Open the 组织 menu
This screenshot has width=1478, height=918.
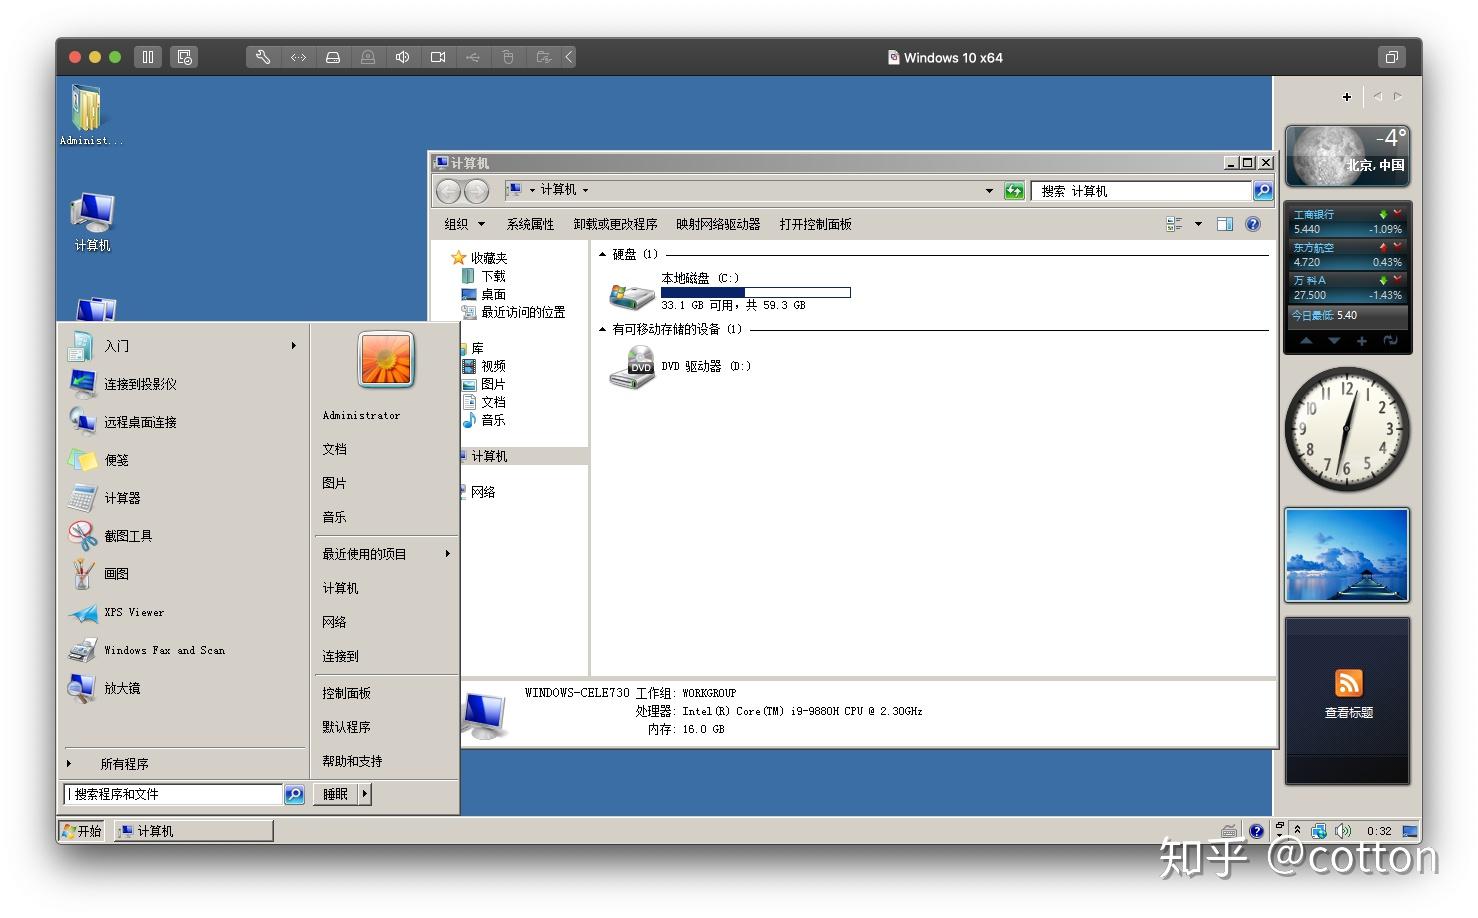point(465,224)
